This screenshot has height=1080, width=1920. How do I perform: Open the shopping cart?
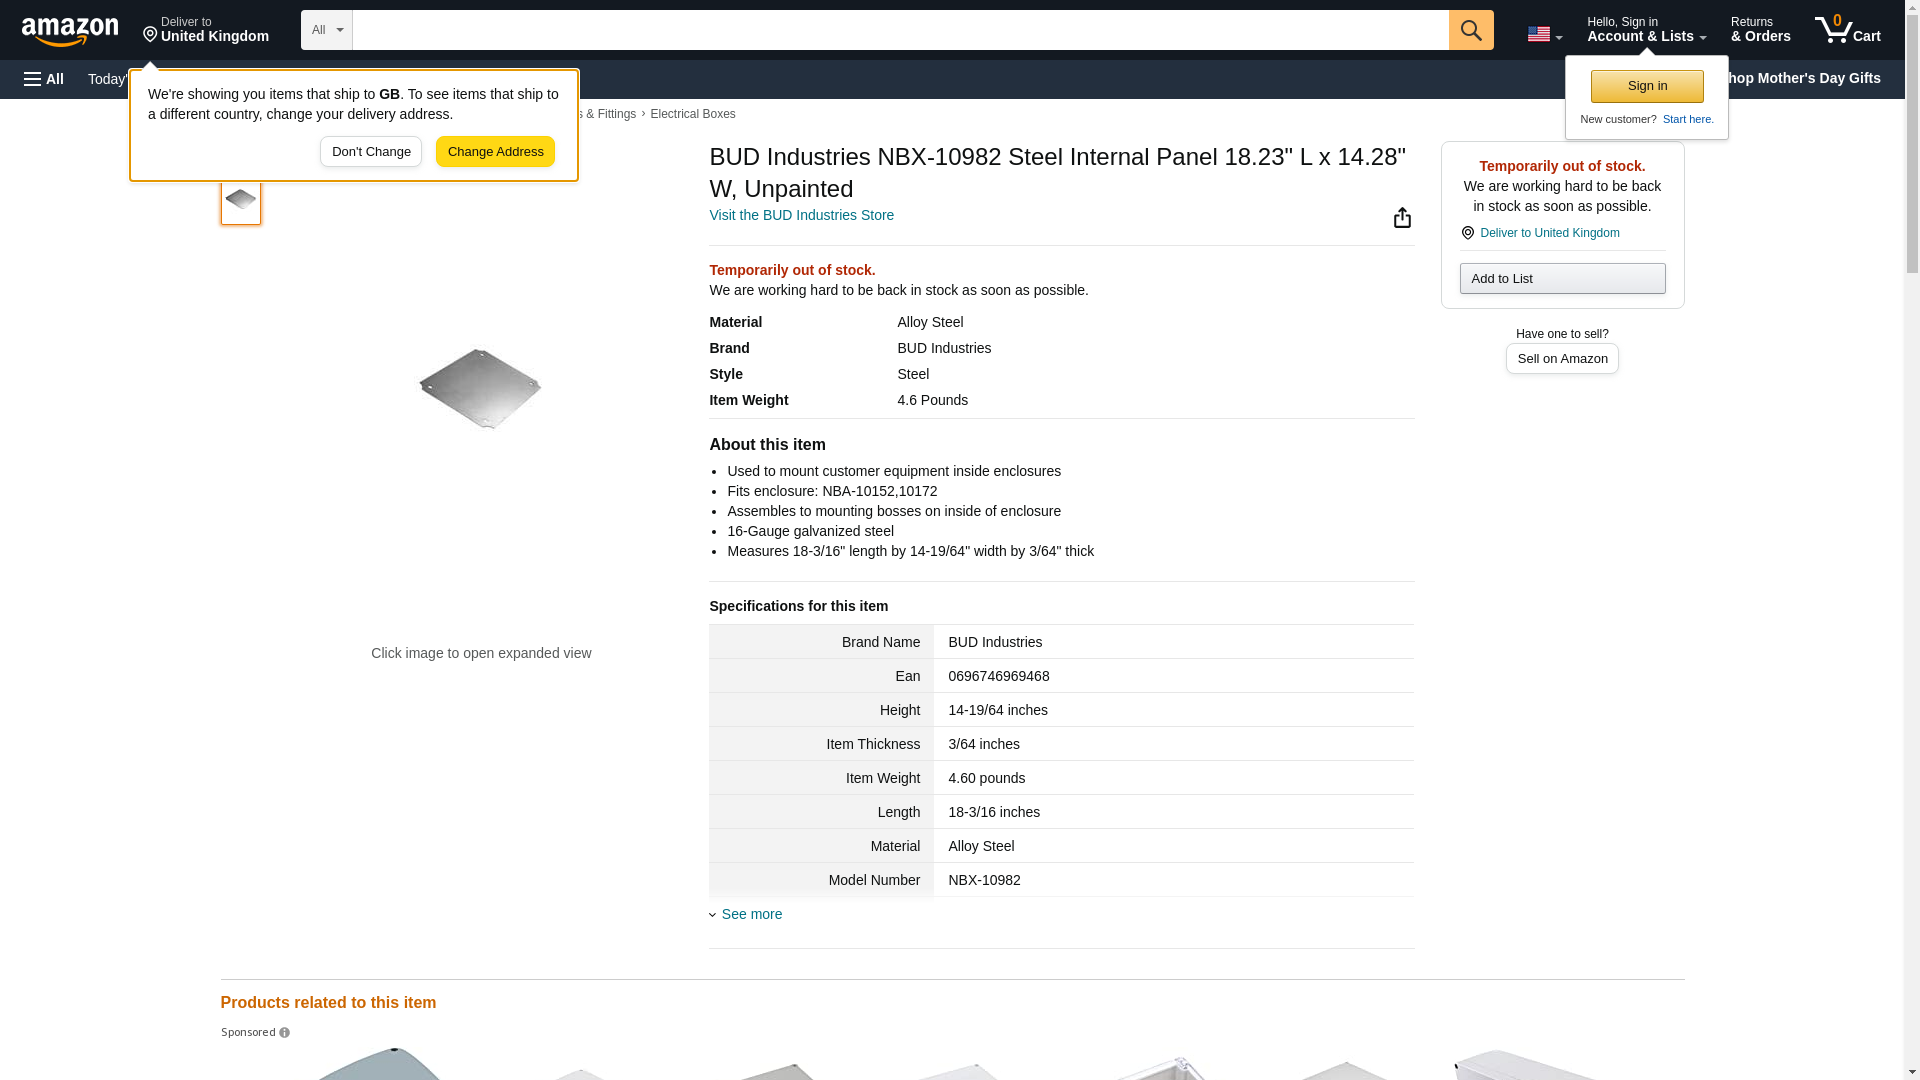point(1847,30)
